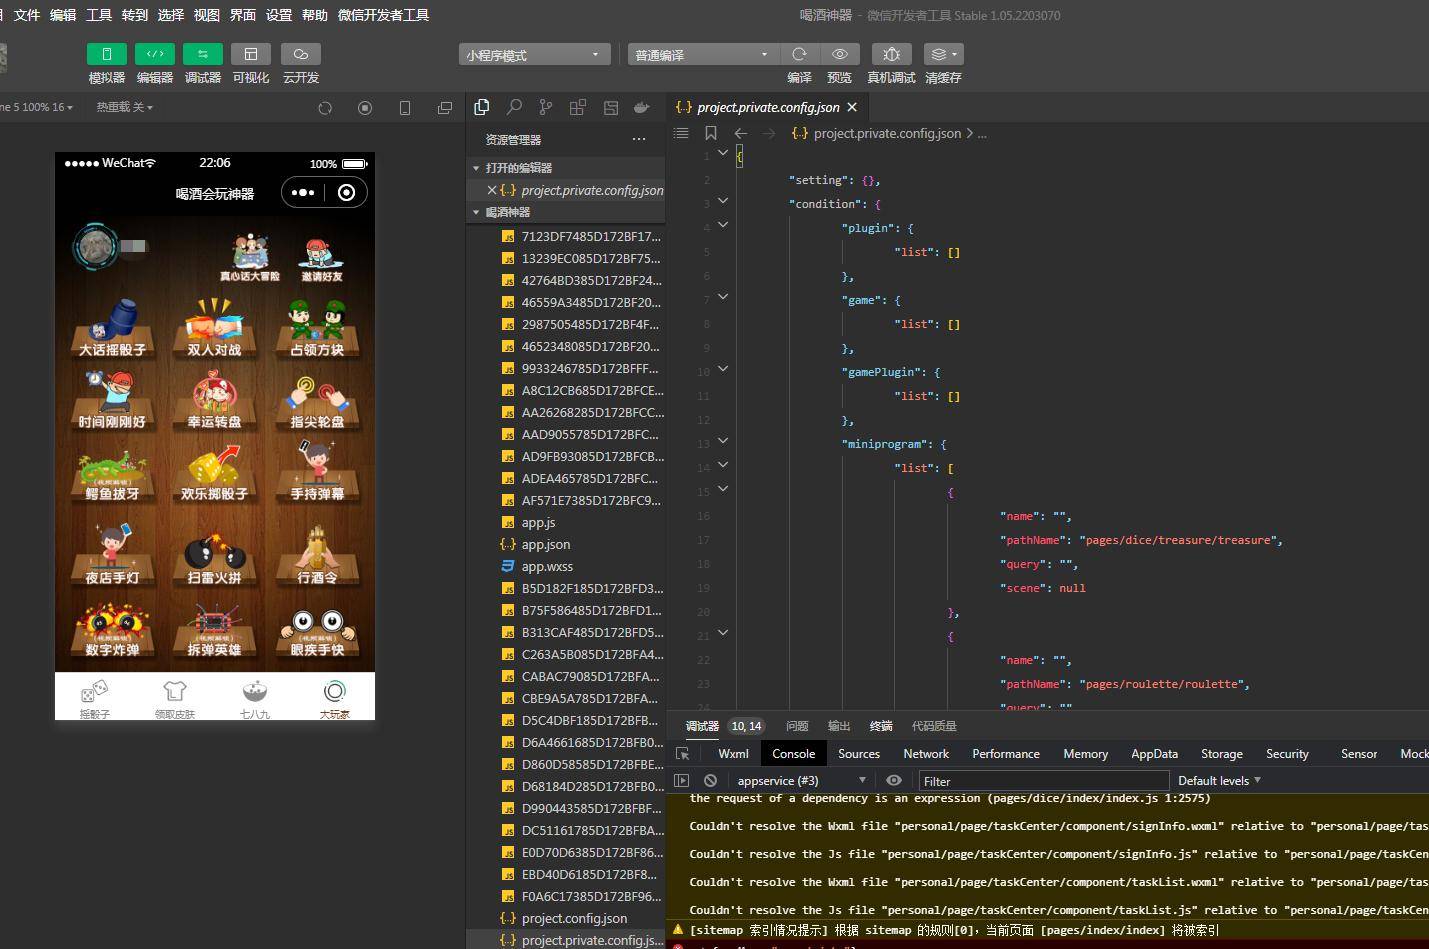The image size is (1429, 949).
Task: Click the simulator phone device icon
Action: coord(405,108)
